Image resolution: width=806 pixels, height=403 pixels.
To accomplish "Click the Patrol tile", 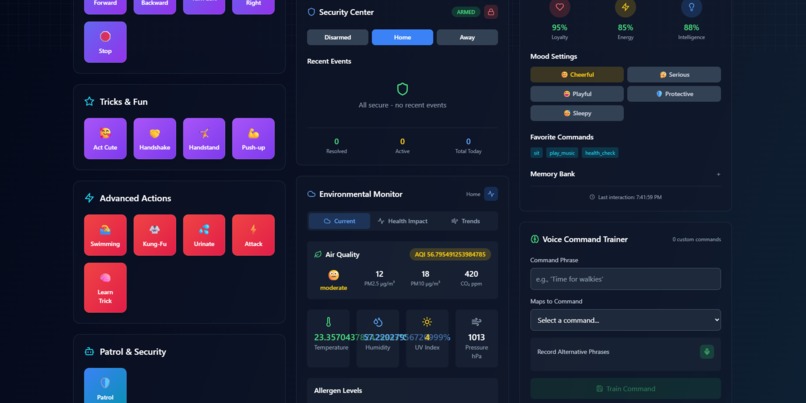I will click(105, 386).
